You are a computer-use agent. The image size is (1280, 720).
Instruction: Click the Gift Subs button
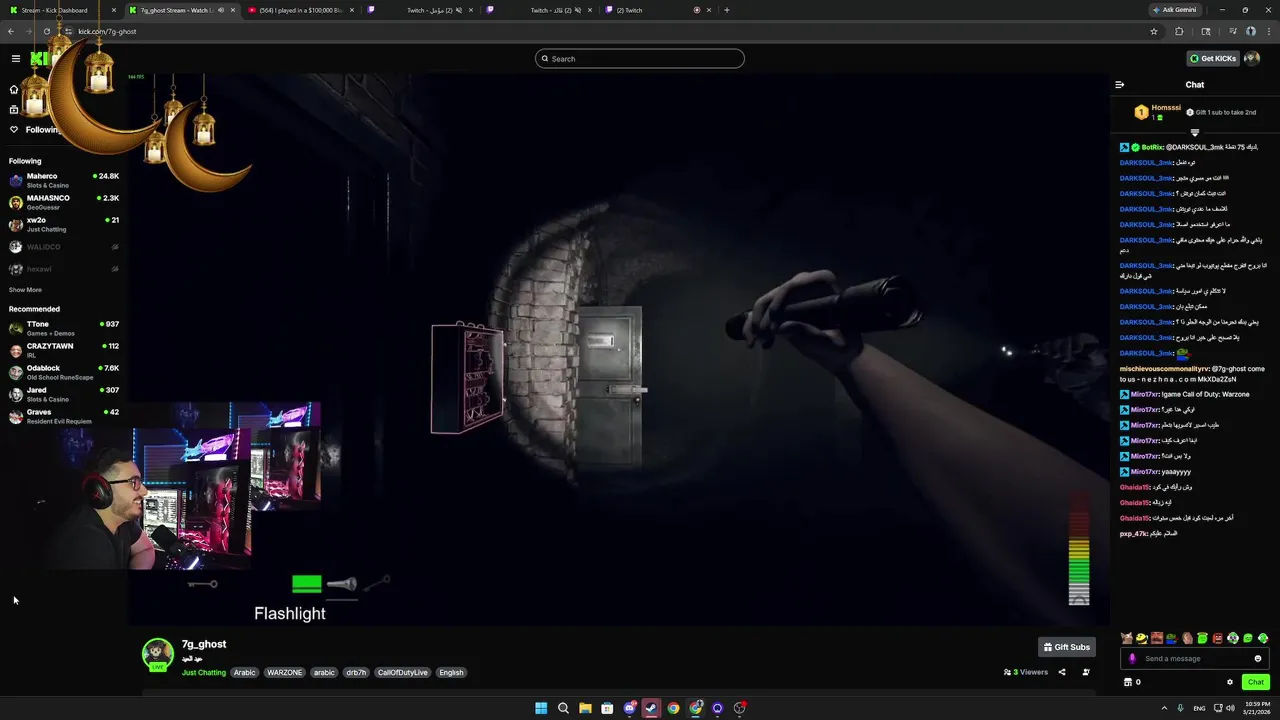click(x=1067, y=647)
